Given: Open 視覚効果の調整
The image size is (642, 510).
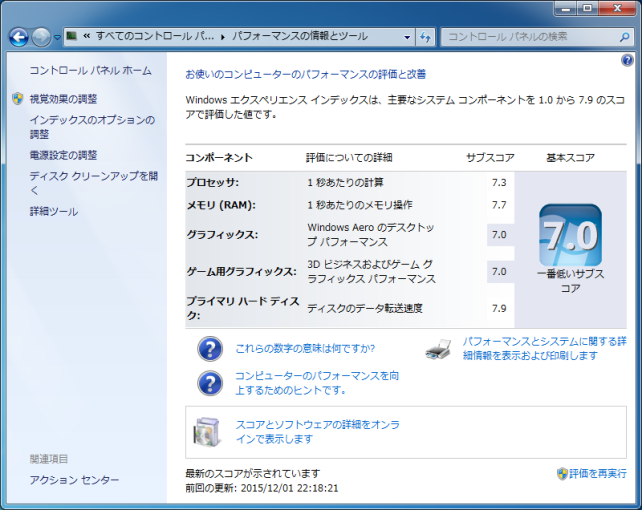Looking at the screenshot, I should [63, 99].
